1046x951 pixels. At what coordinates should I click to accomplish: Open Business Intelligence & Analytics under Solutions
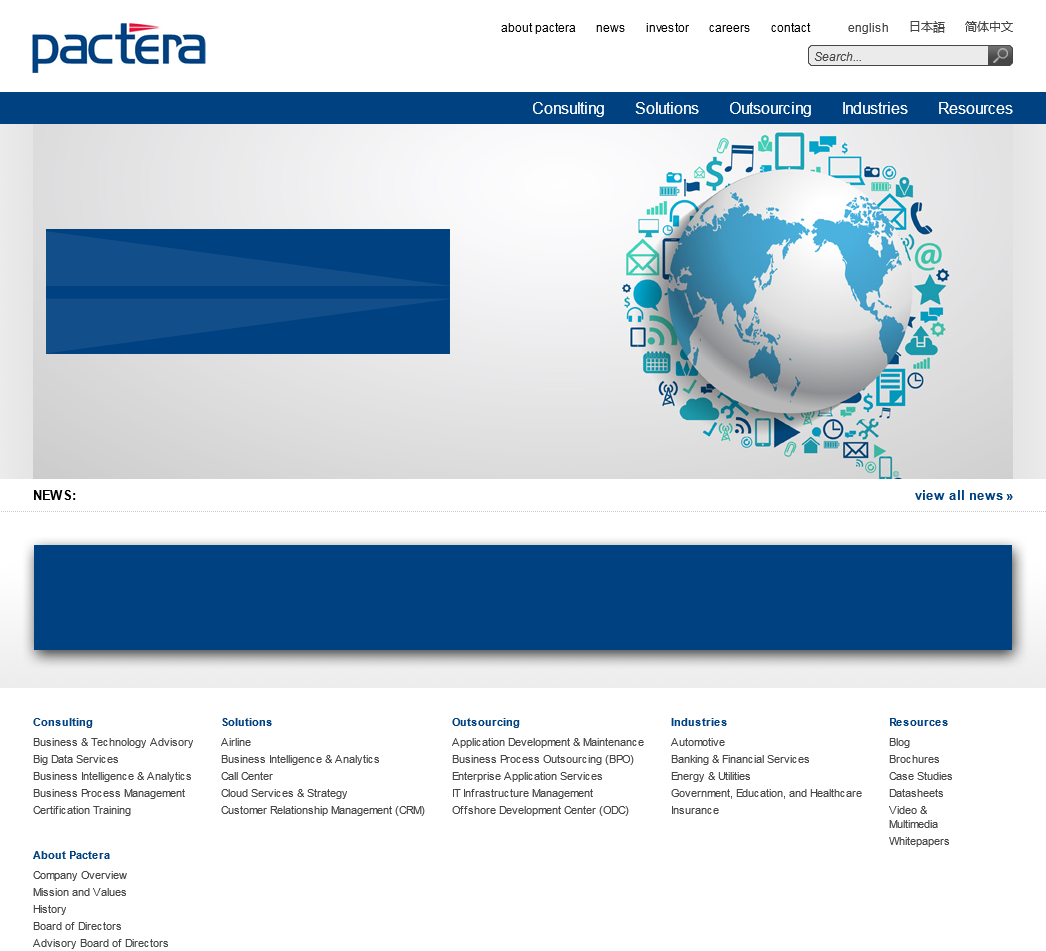300,760
